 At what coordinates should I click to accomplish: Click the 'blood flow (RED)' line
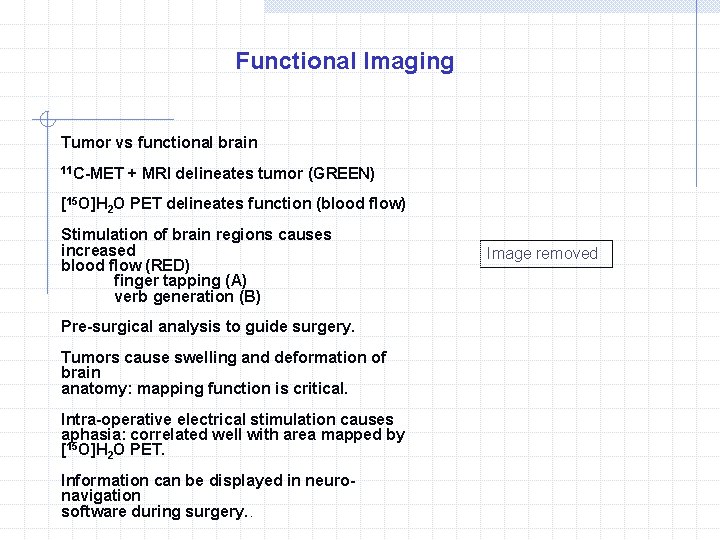(125, 265)
